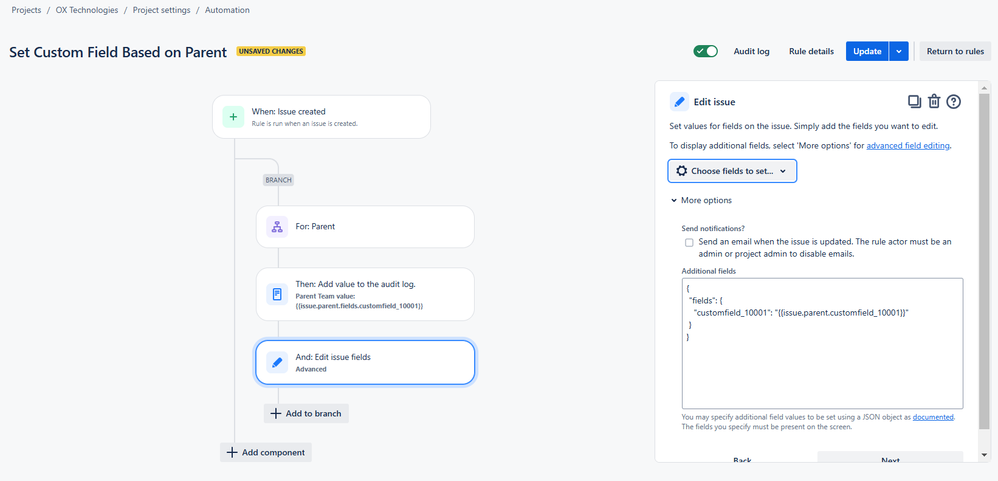Screen dimensions: 998x481
Task: Check Send an email when issue is updated
Action: pyautogui.click(x=689, y=242)
